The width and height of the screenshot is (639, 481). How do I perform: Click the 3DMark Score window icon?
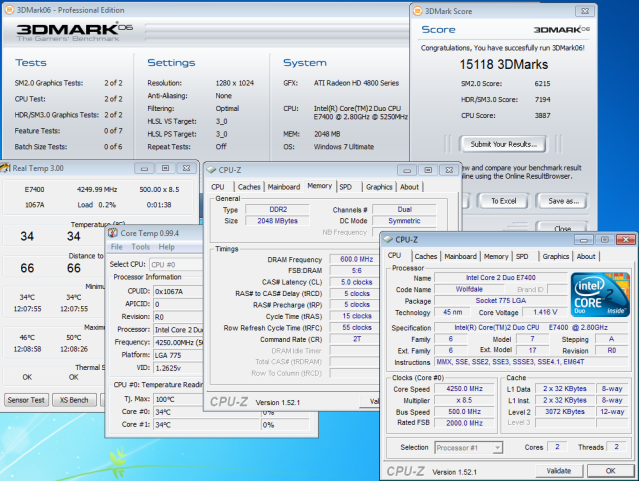[x=418, y=11]
